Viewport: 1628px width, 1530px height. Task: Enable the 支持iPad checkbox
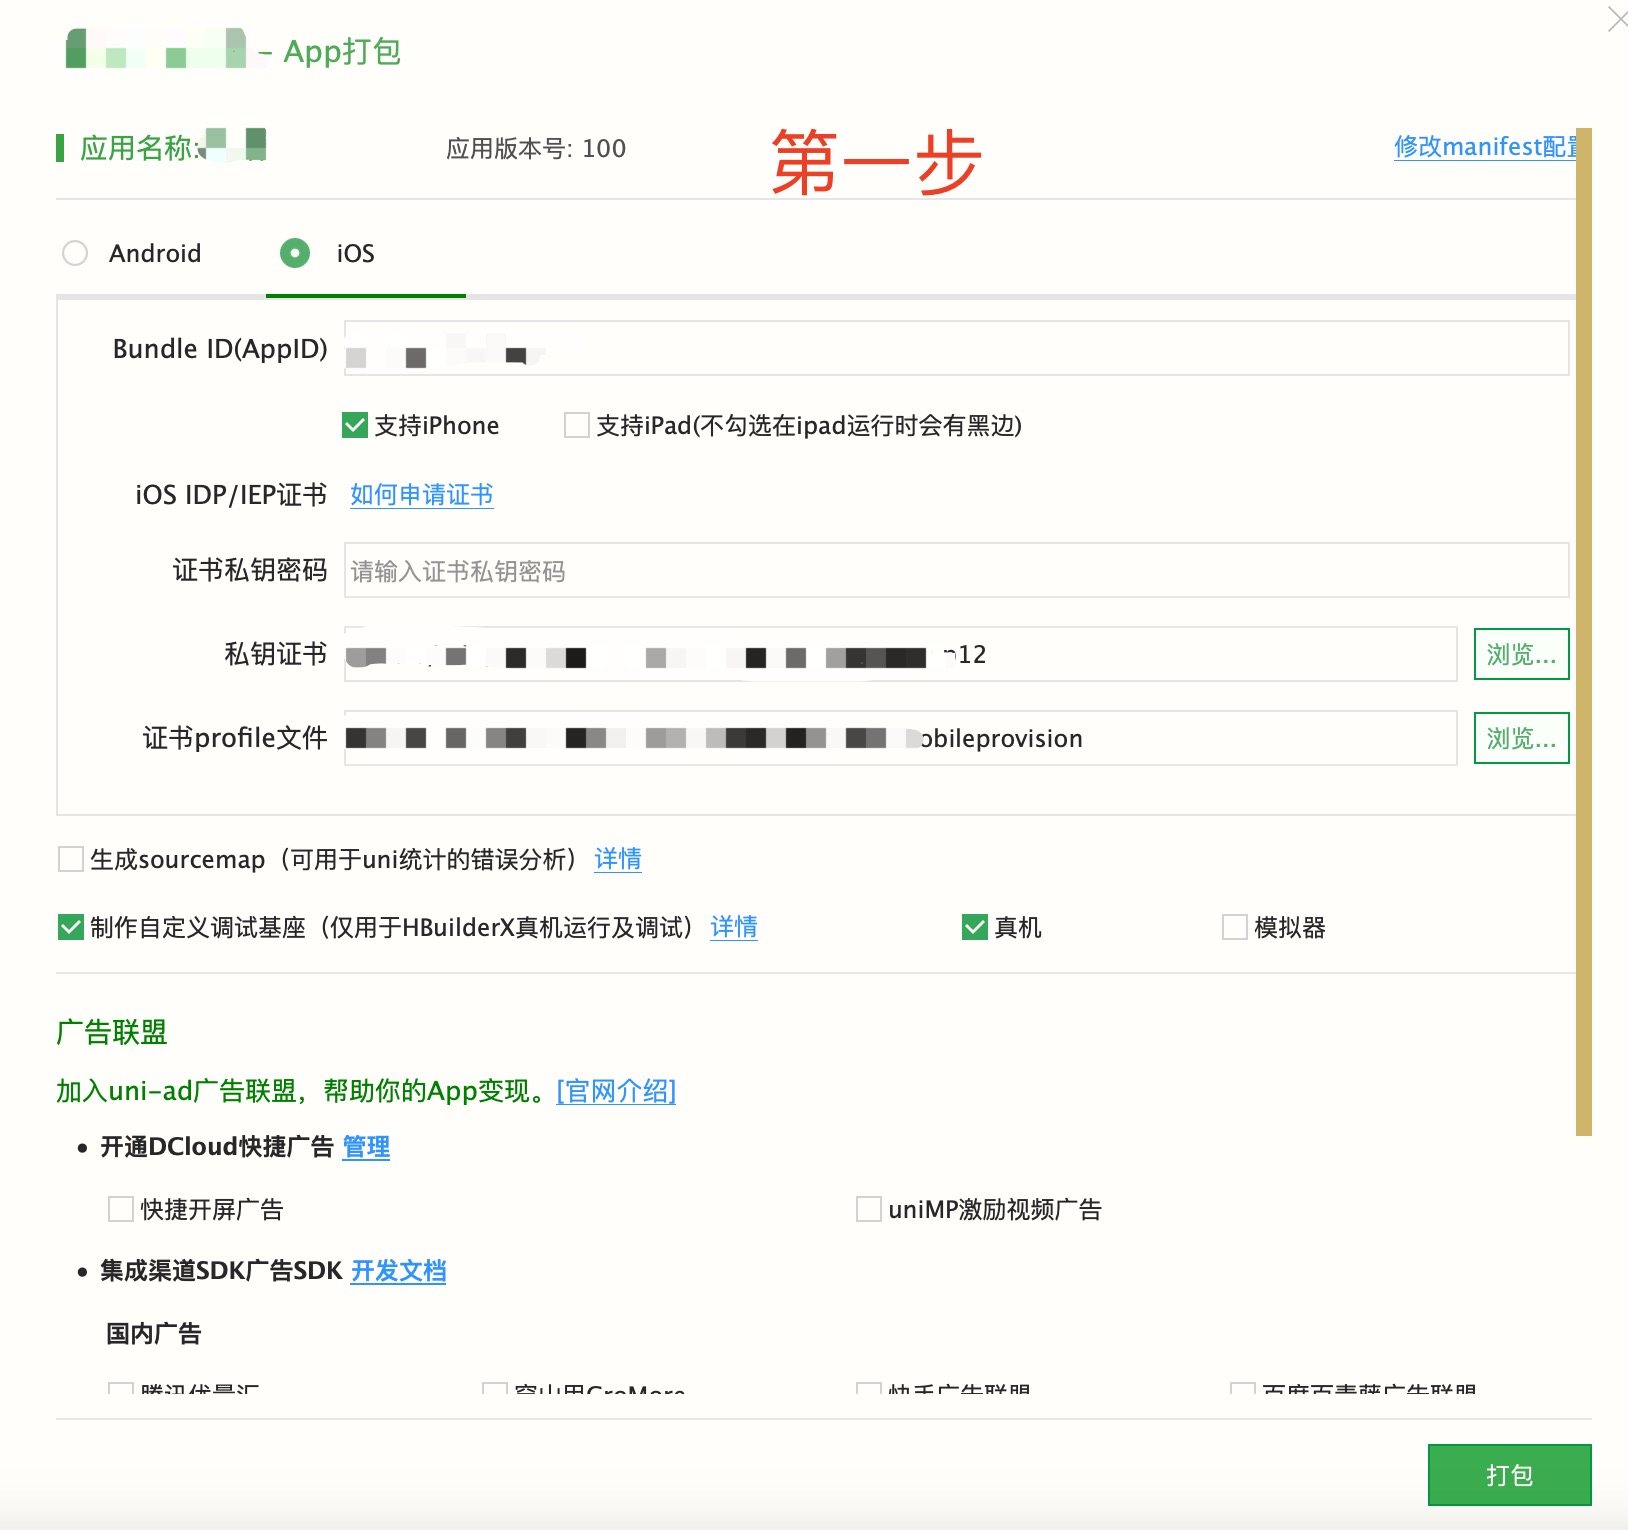(x=577, y=426)
